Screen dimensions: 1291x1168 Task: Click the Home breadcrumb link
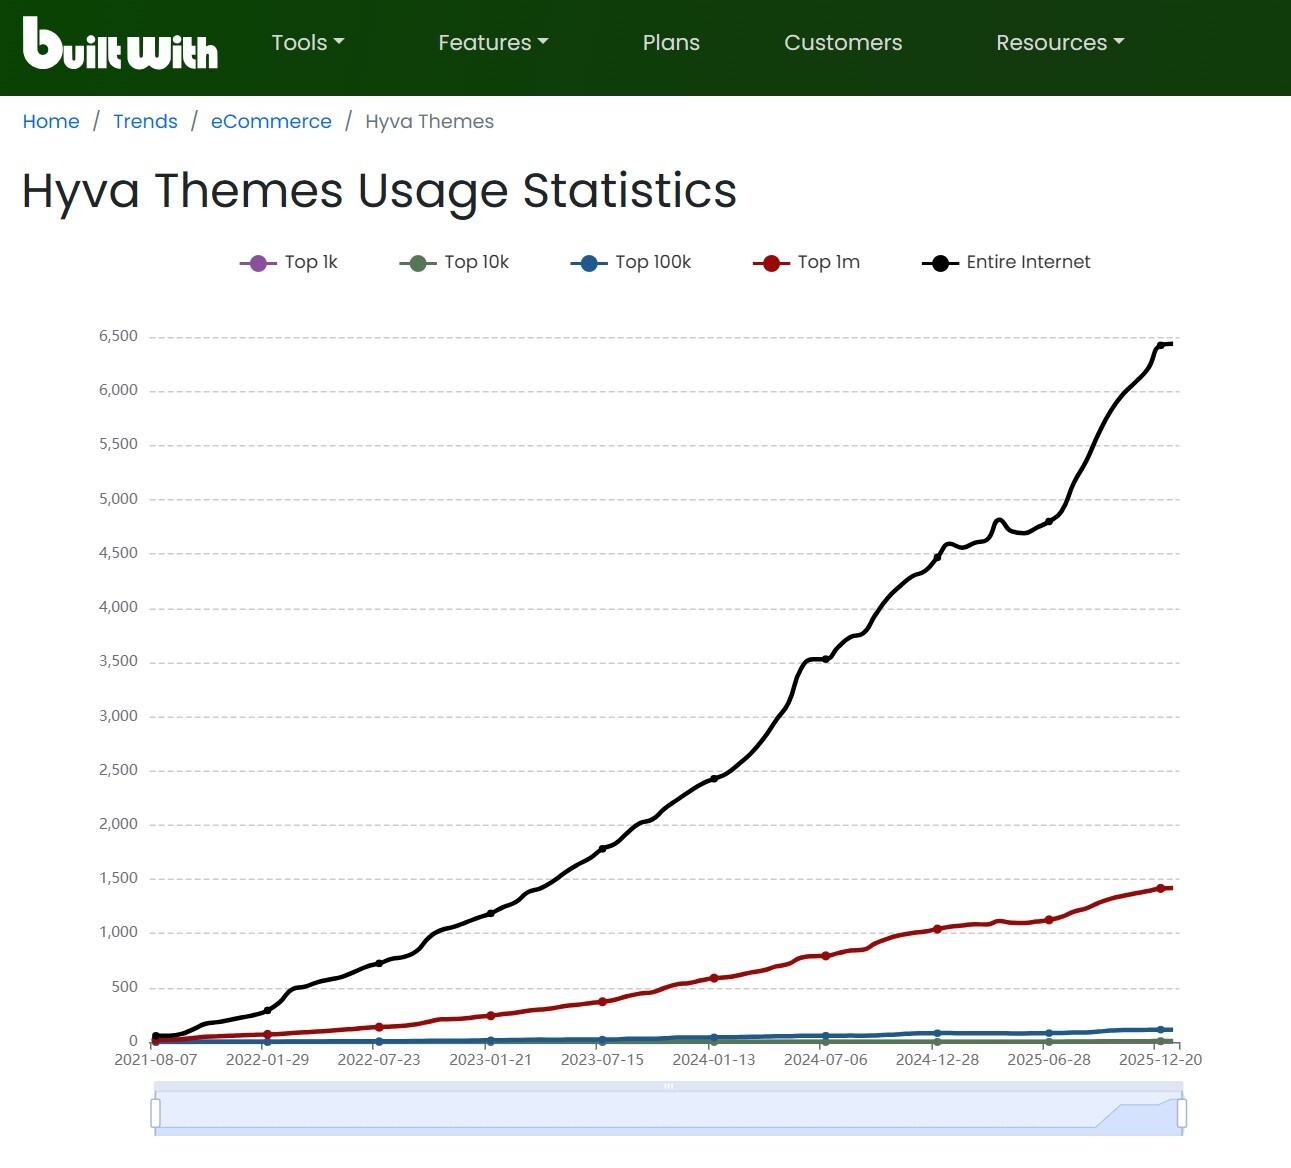[51, 121]
